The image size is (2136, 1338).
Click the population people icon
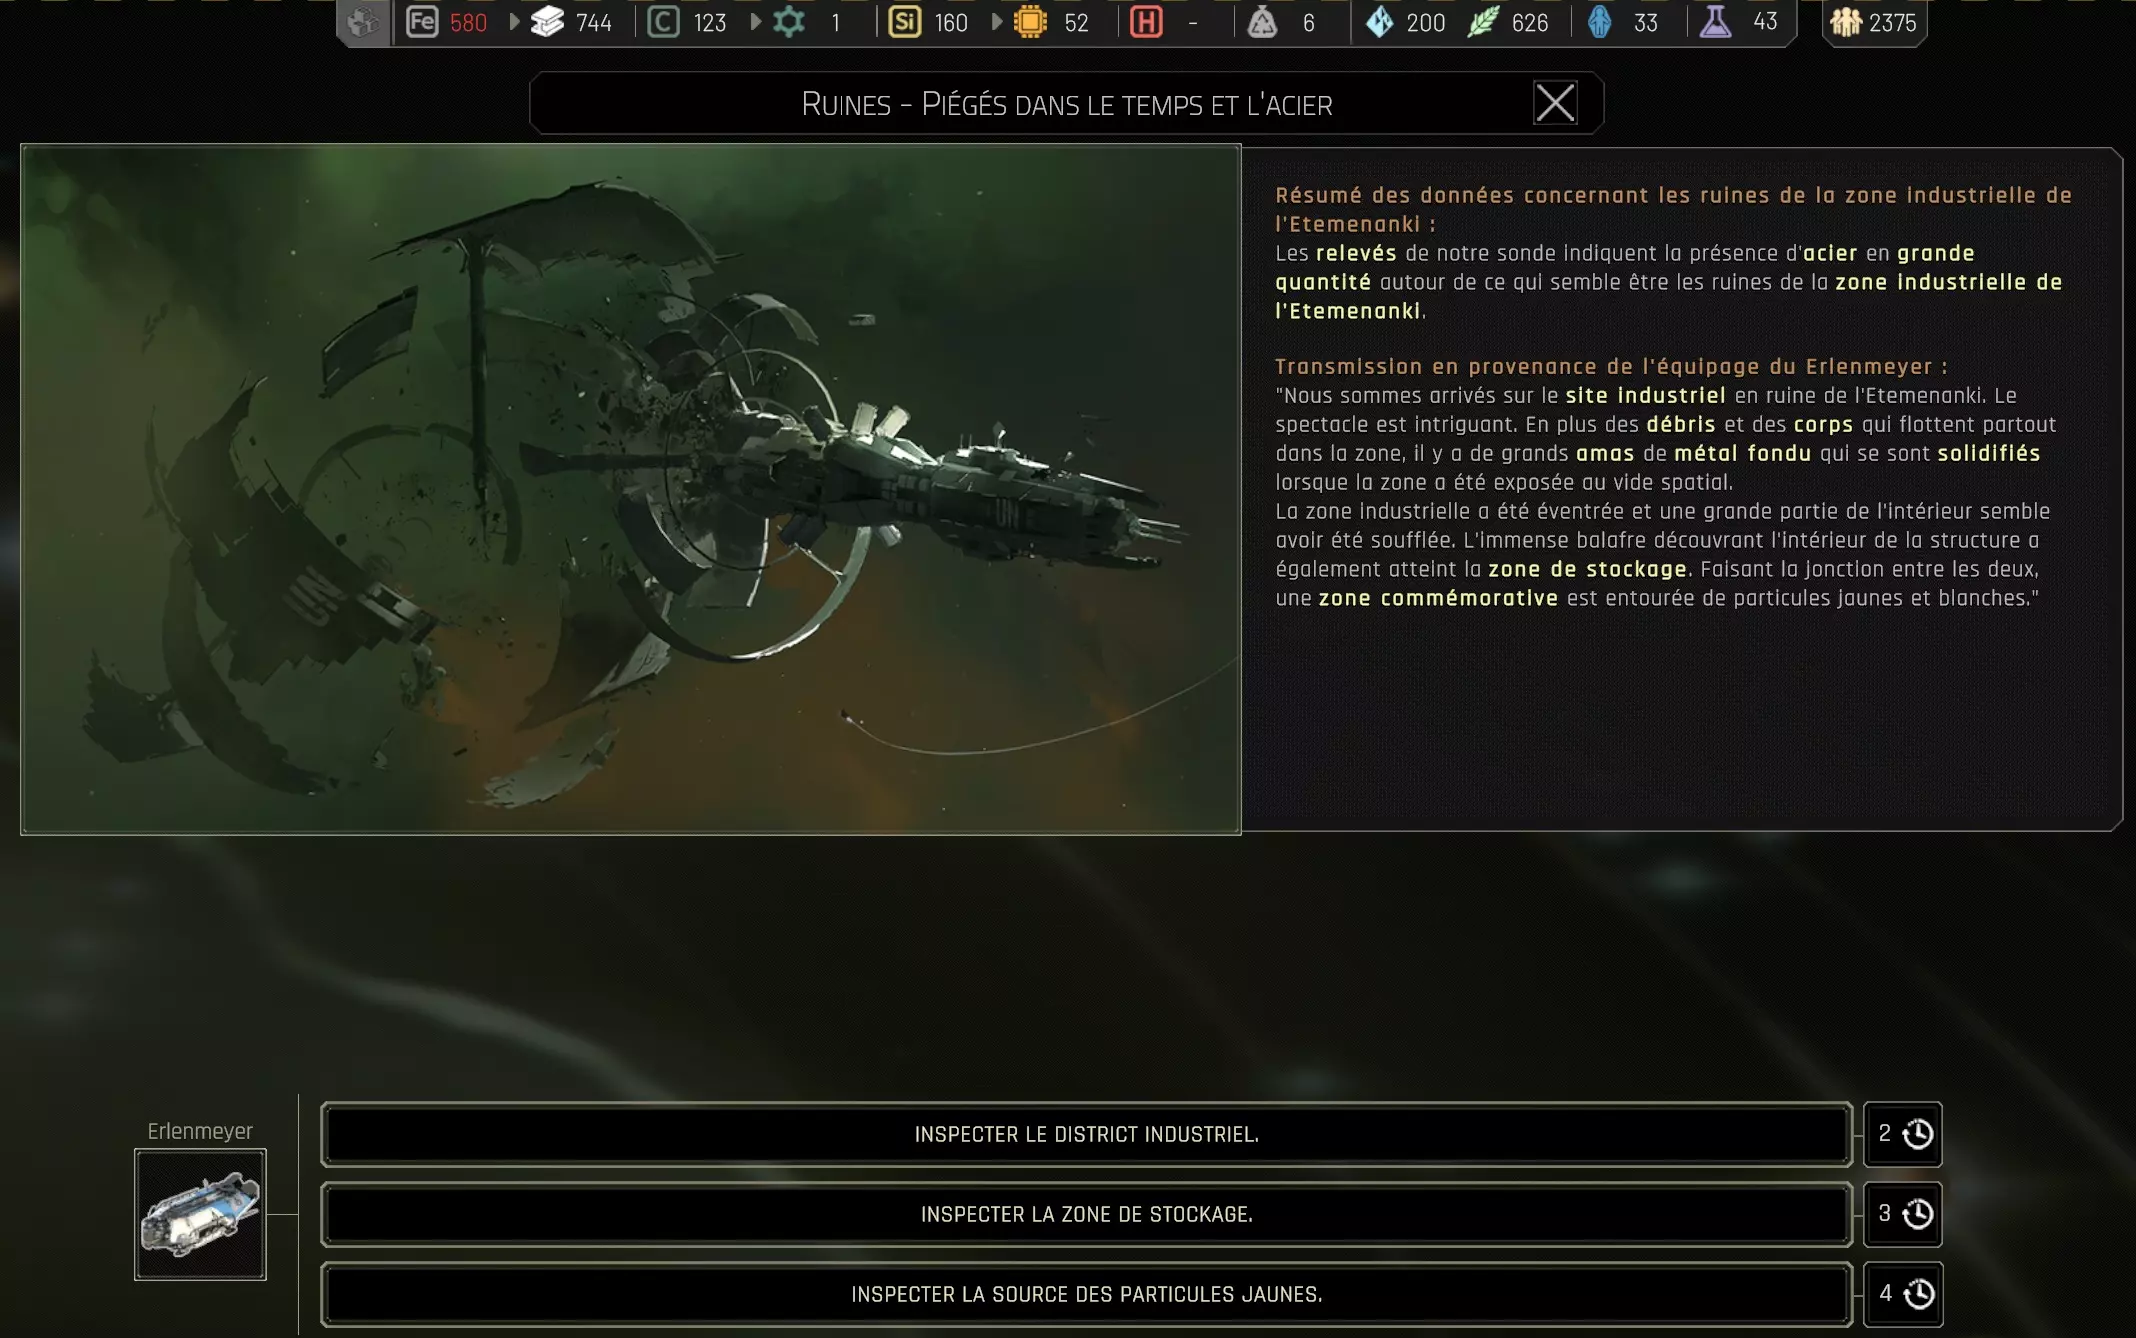click(1845, 22)
